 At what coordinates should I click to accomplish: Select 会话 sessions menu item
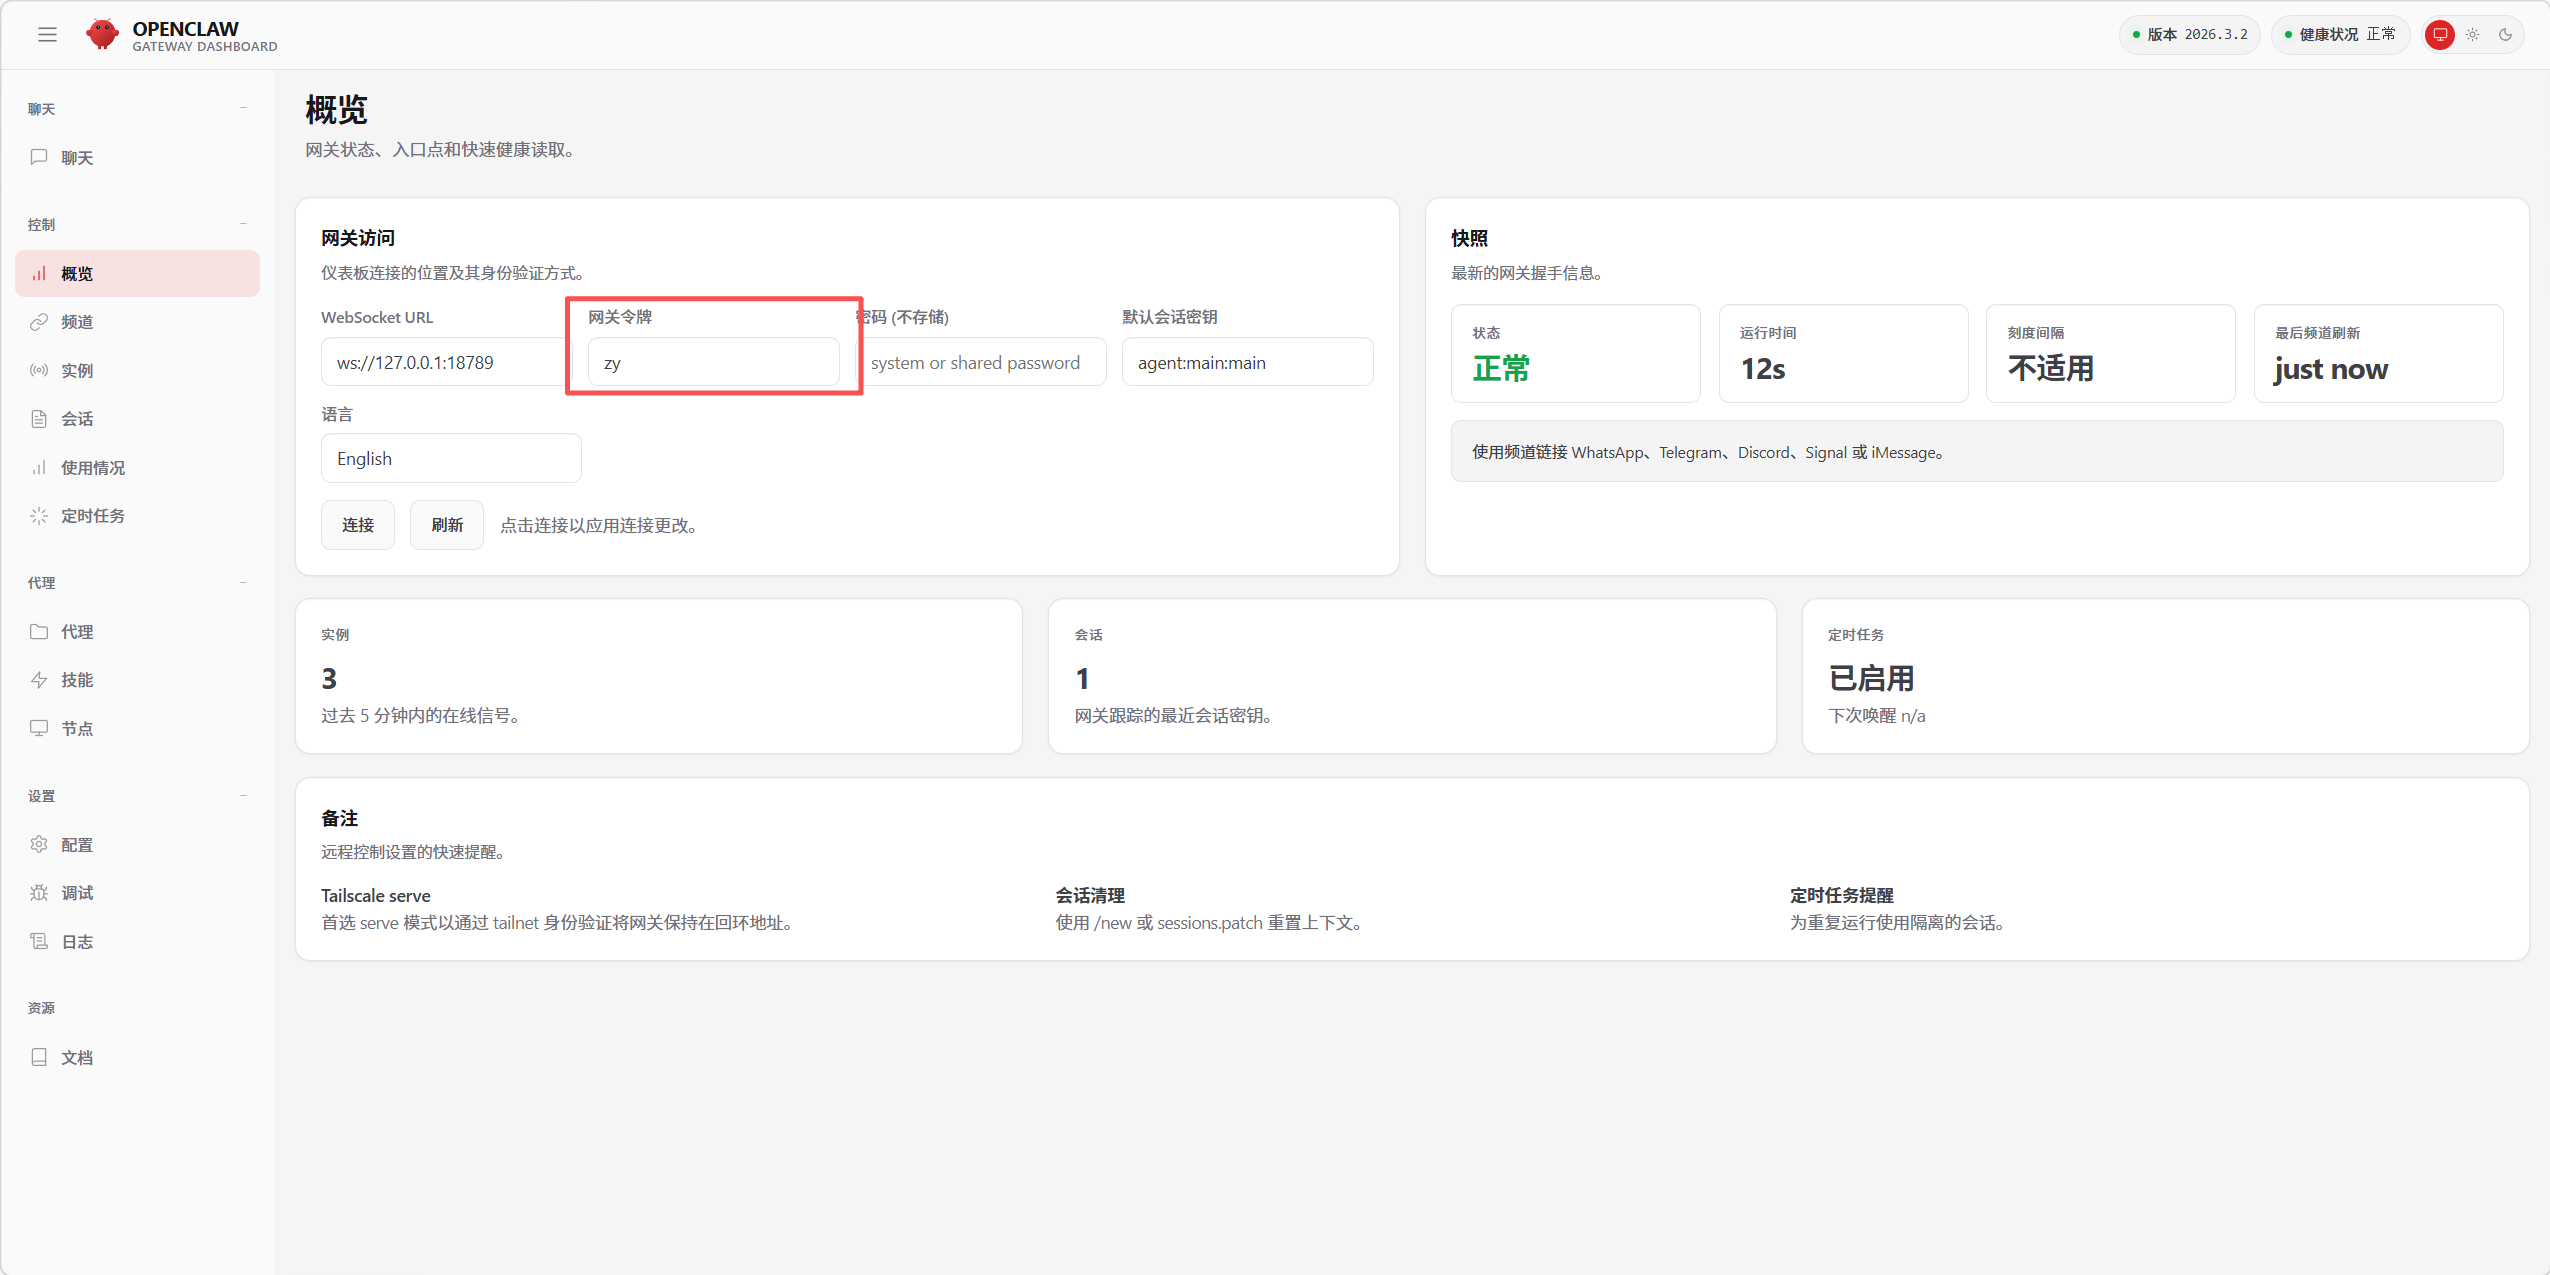(x=76, y=419)
